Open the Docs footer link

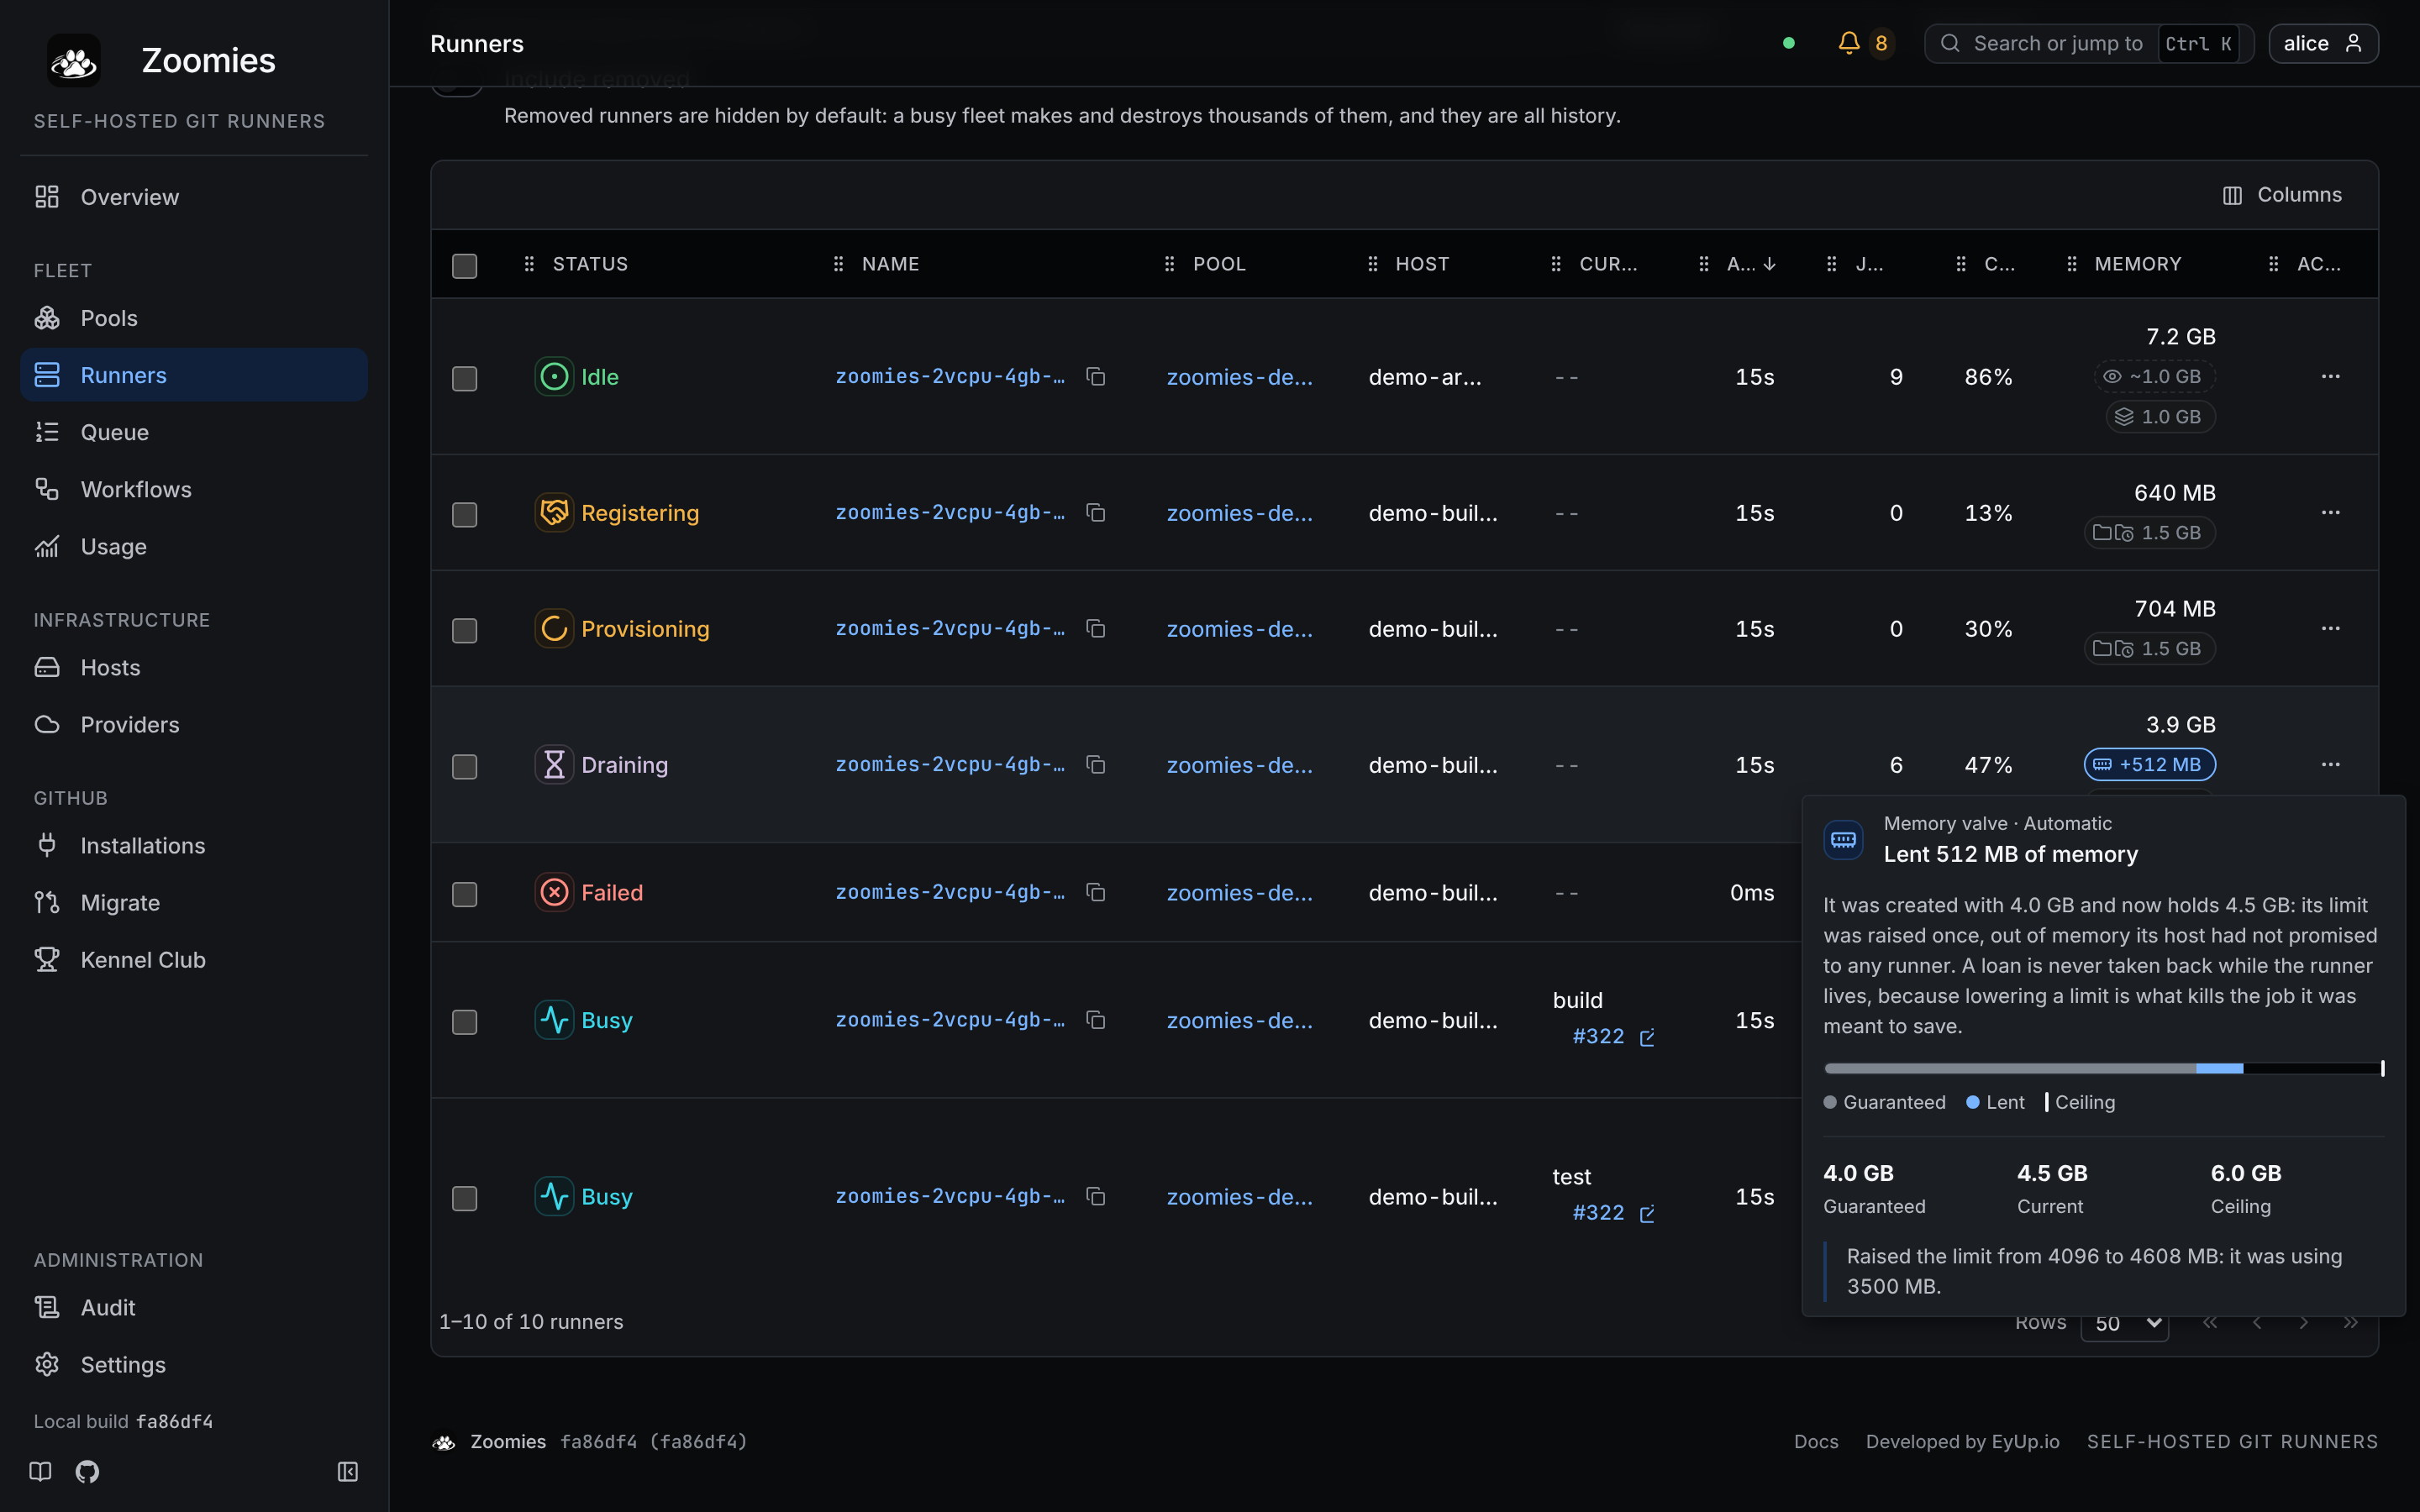point(1816,1441)
